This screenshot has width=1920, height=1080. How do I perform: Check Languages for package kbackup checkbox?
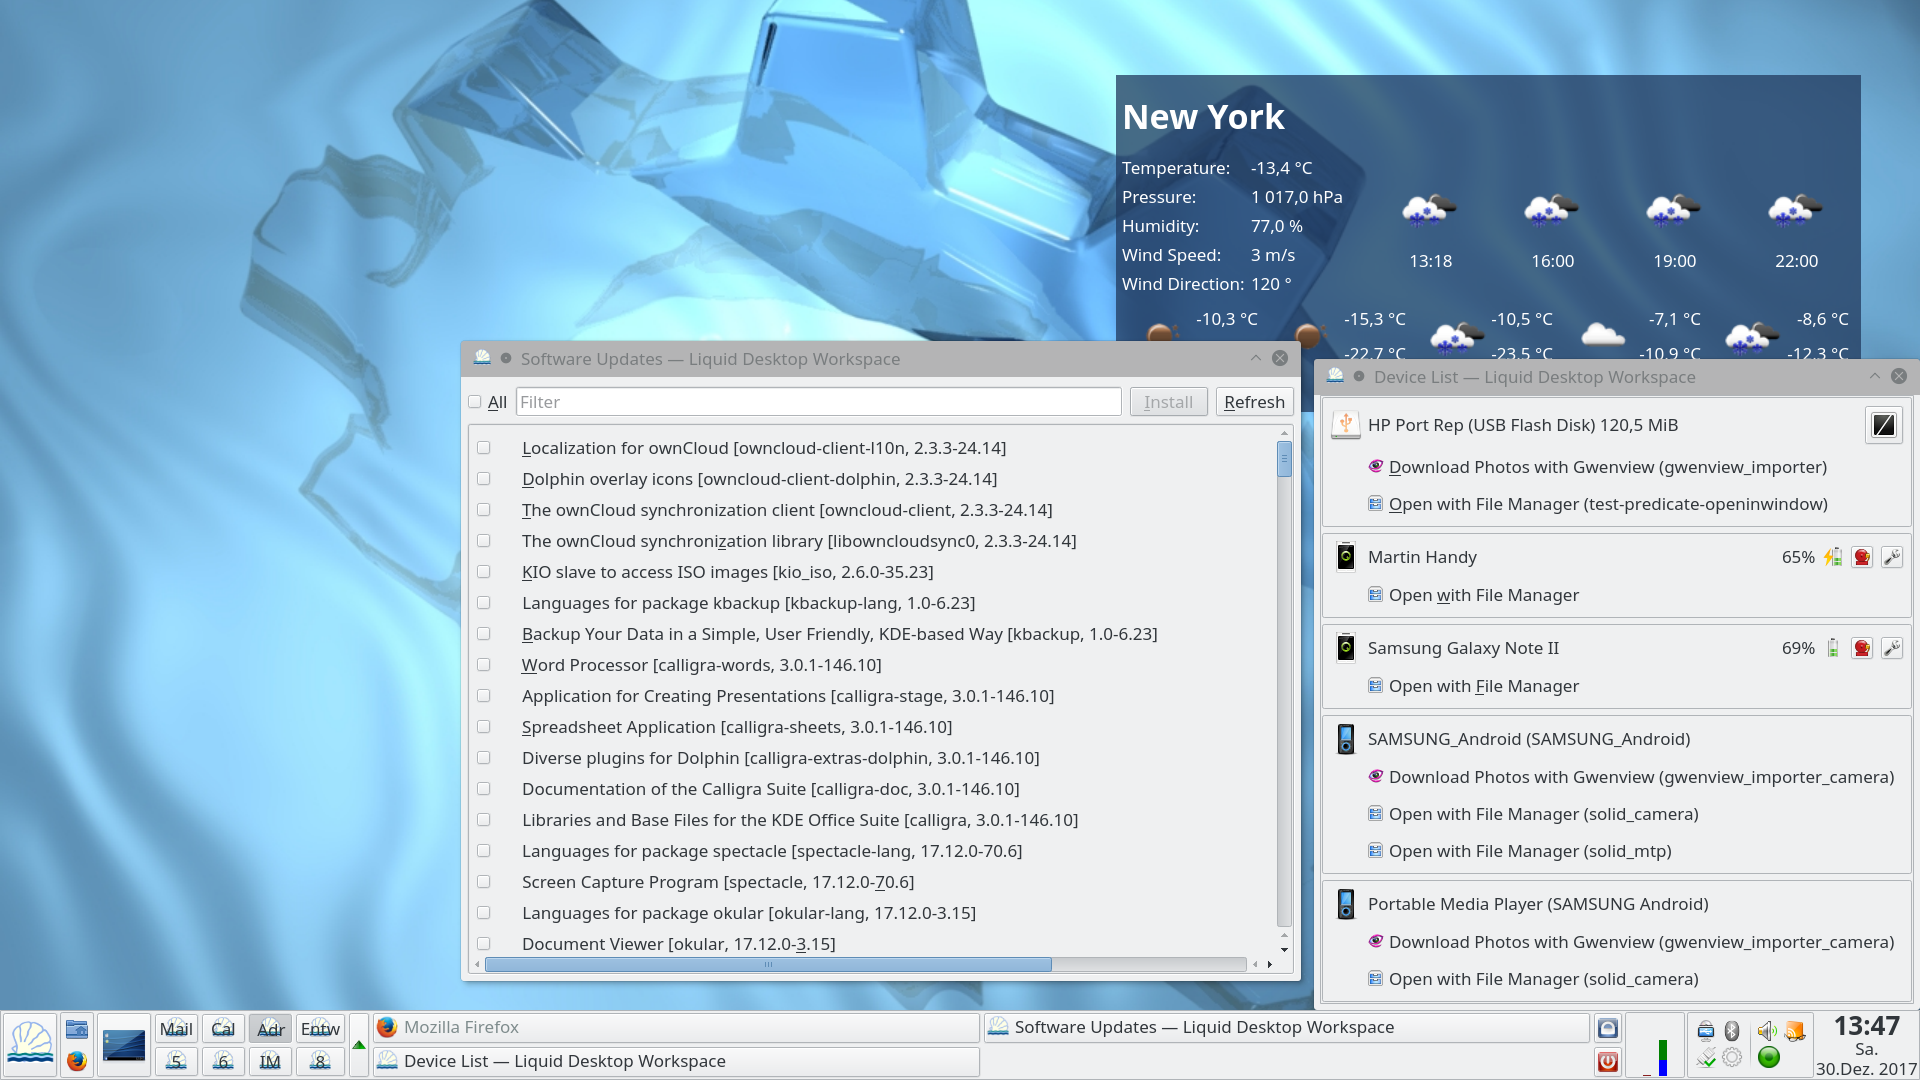pyautogui.click(x=484, y=603)
